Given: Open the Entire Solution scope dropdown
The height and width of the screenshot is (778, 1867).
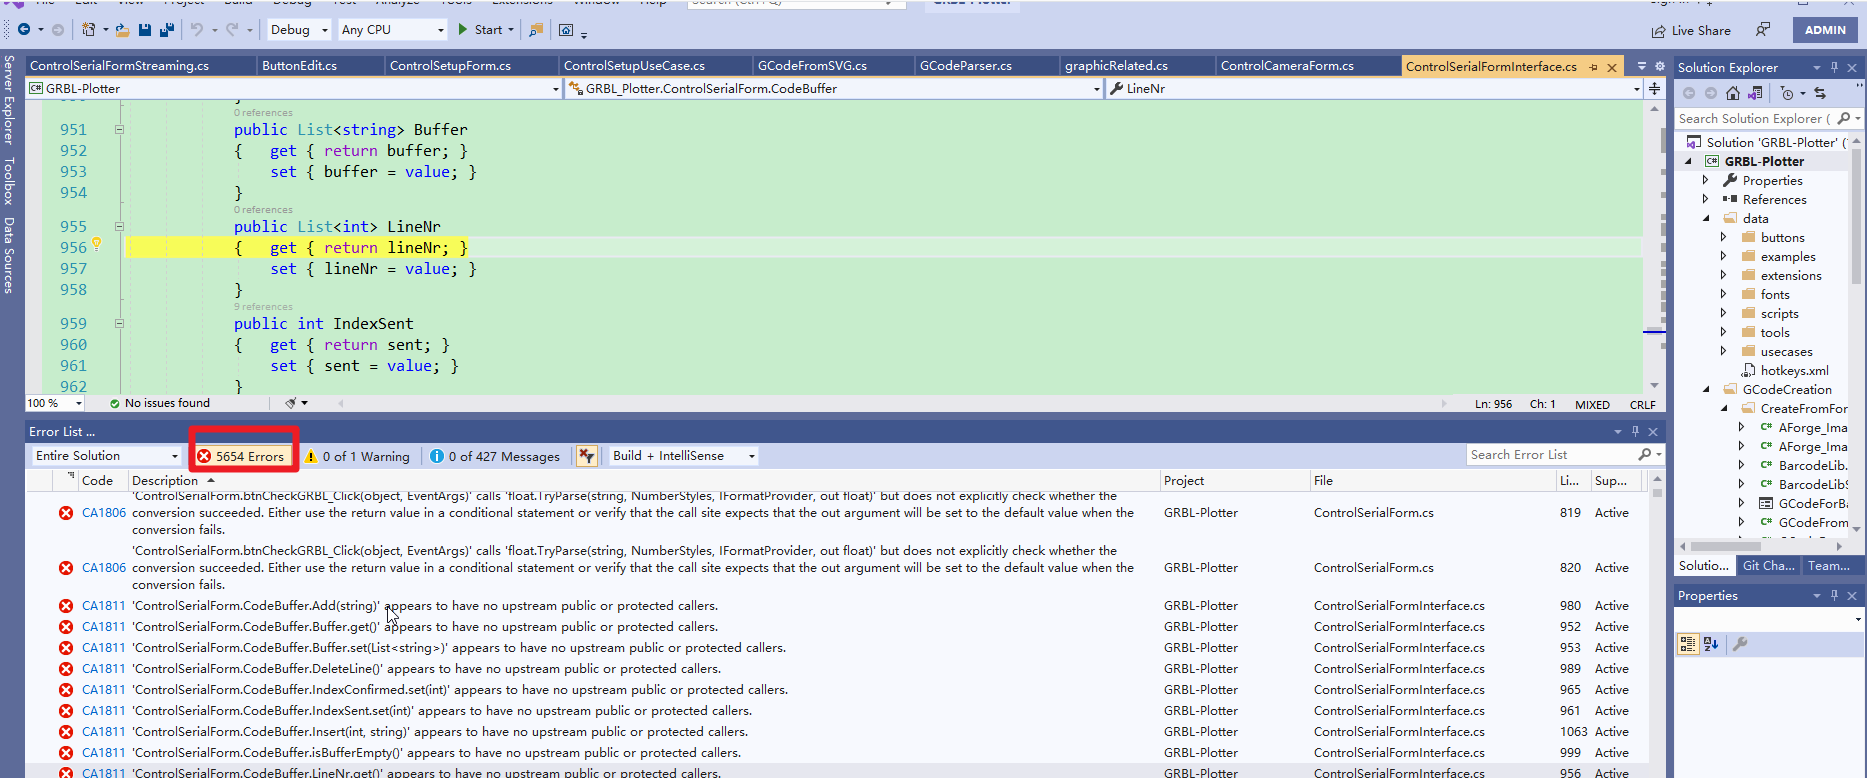Looking at the screenshot, I should pos(105,456).
